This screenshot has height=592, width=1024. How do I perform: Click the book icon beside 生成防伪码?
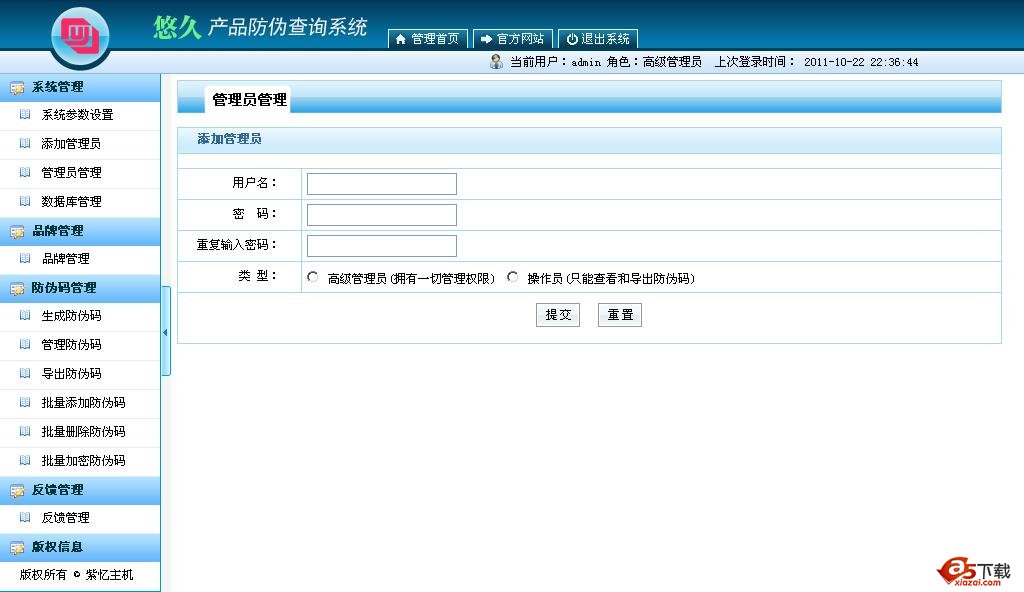(25, 315)
